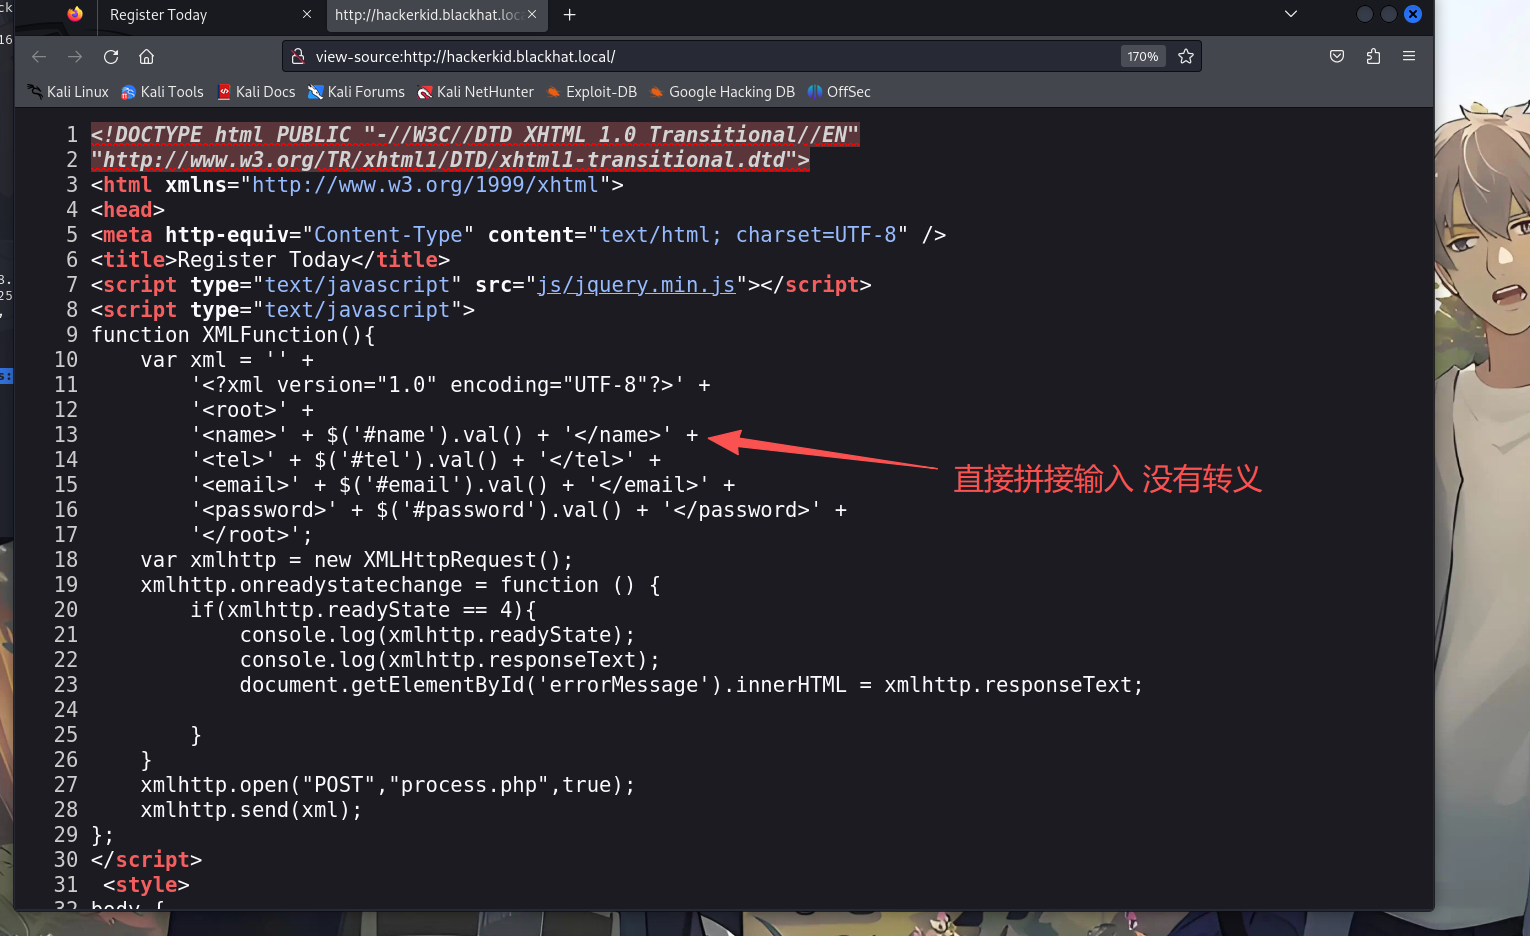
Task: Go to the browser Home page
Action: coord(147,57)
